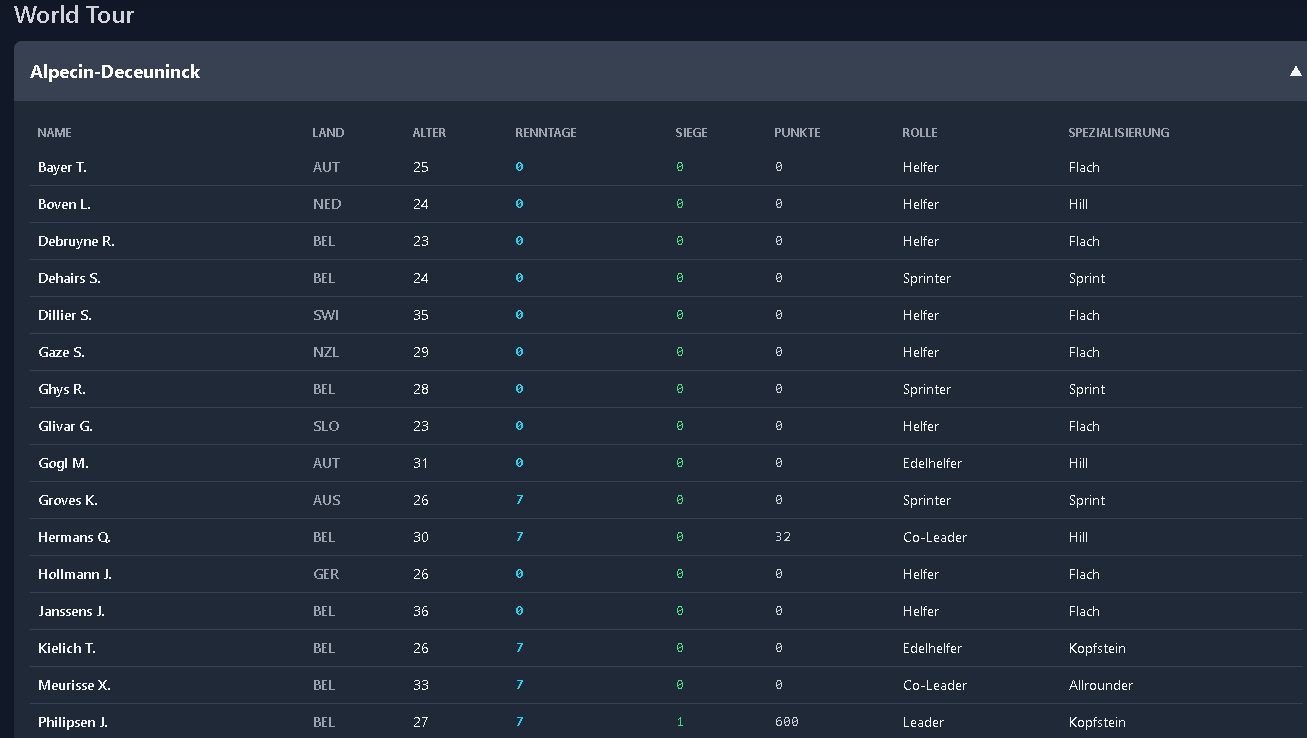Viewport: 1307px width, 738px height.
Task: Click rider Kielich T. name
Action: coord(67,648)
